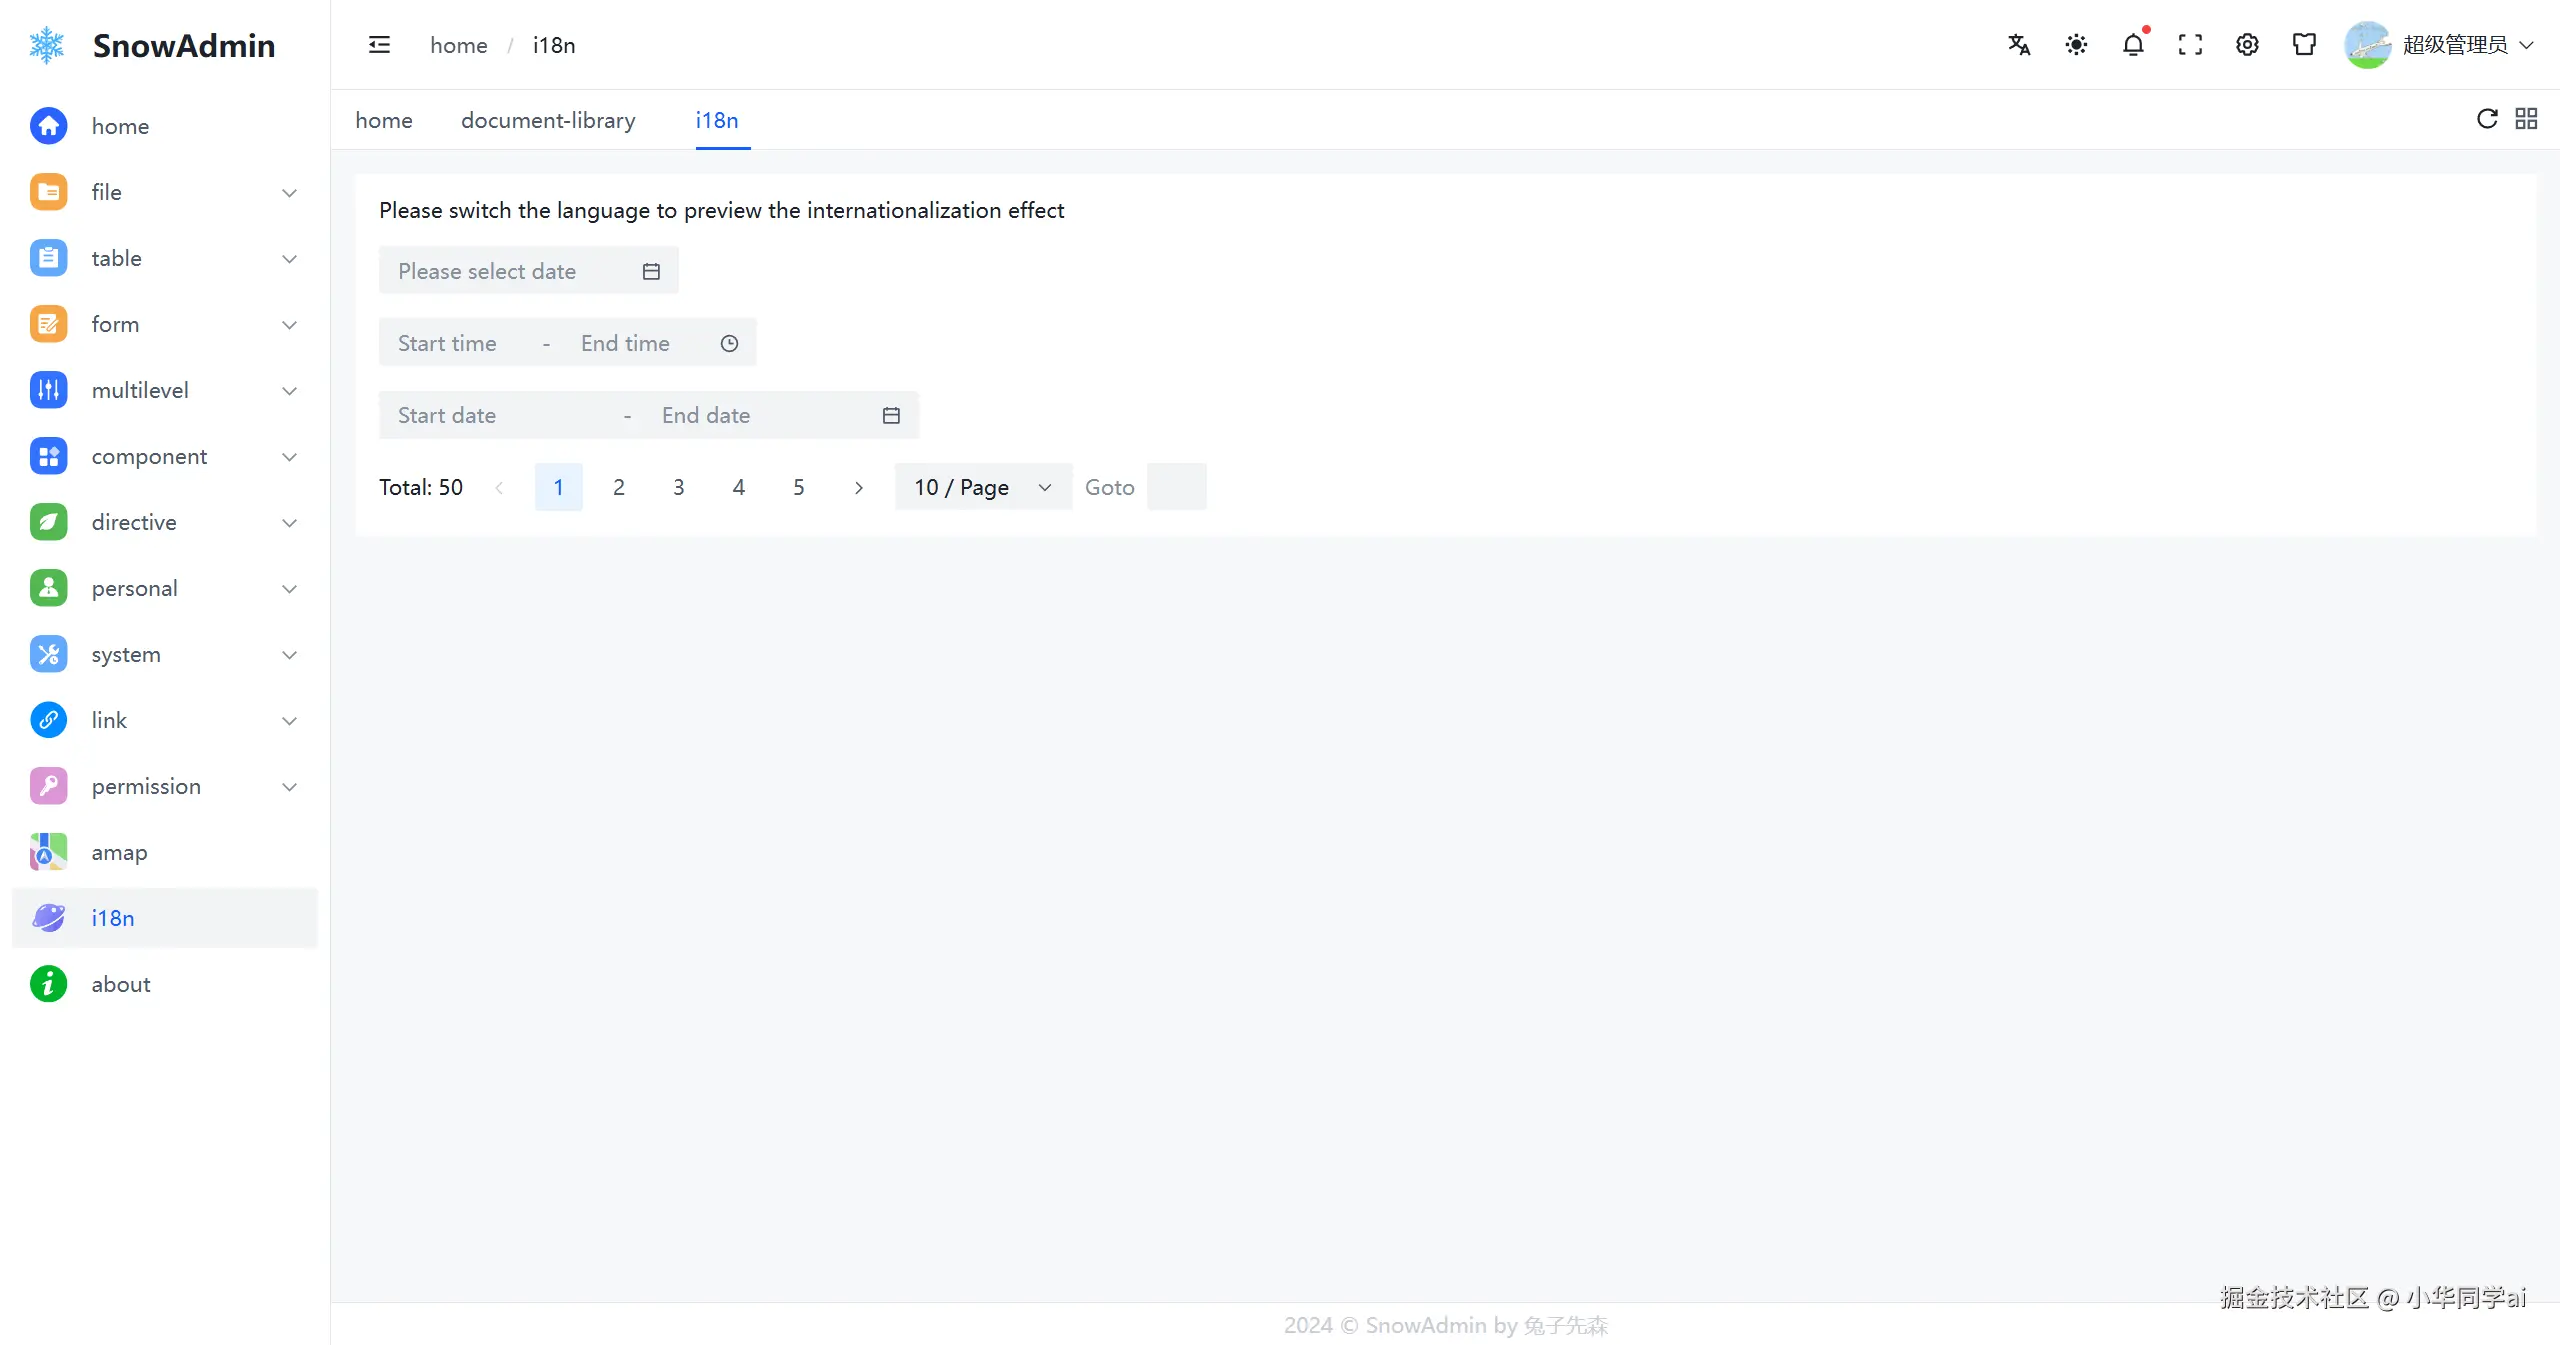Open the settings gear in the header
The width and height of the screenshot is (2560, 1345).
coord(2247,45)
